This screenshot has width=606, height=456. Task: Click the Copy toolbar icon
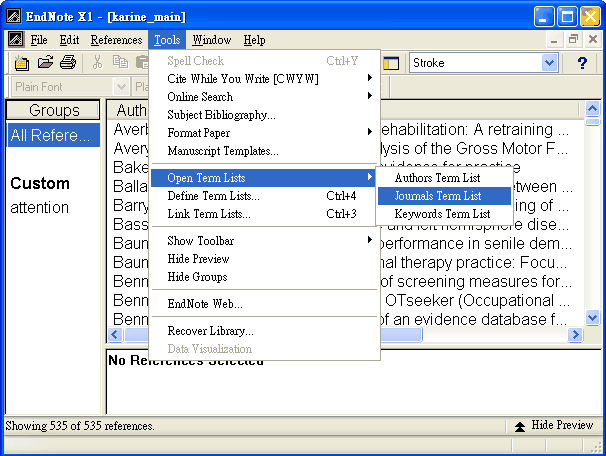(120, 62)
